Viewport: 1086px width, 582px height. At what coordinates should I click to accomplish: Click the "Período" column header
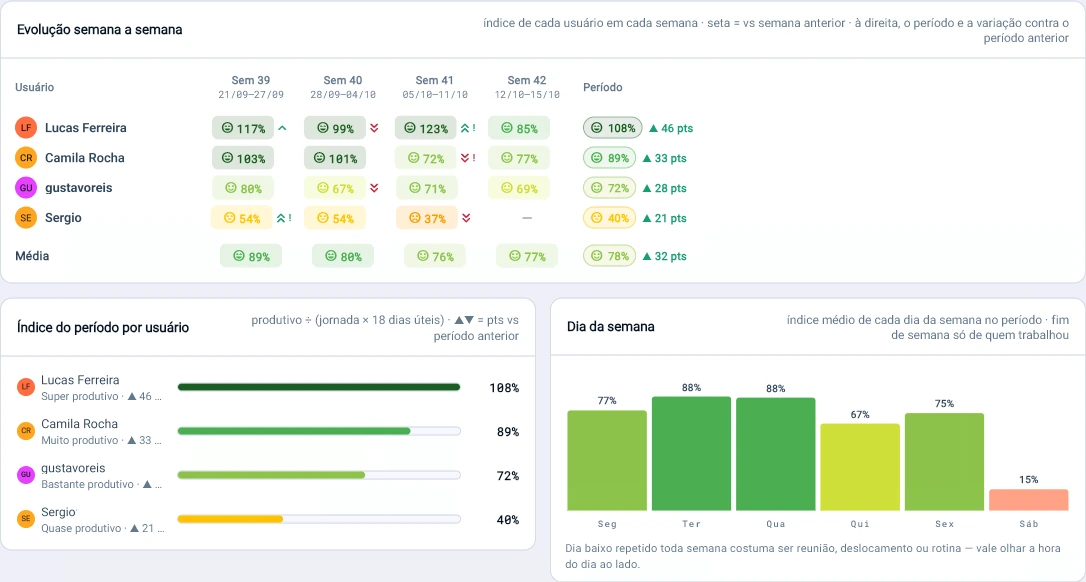click(x=603, y=87)
